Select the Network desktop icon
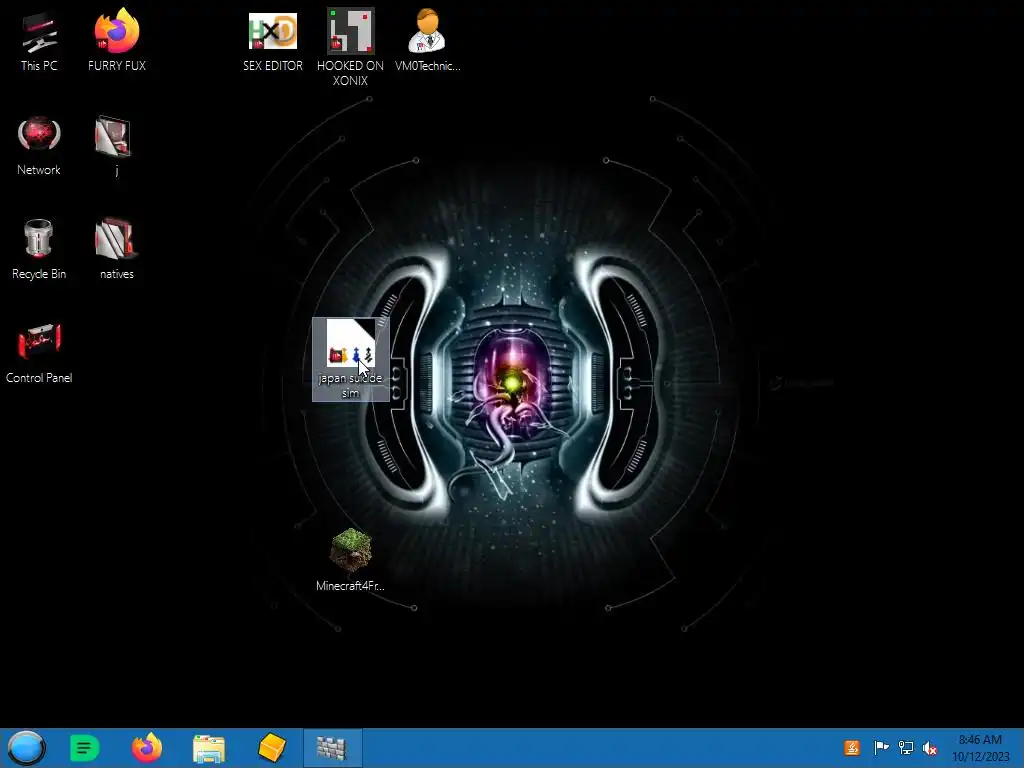1024x768 pixels. [x=39, y=146]
